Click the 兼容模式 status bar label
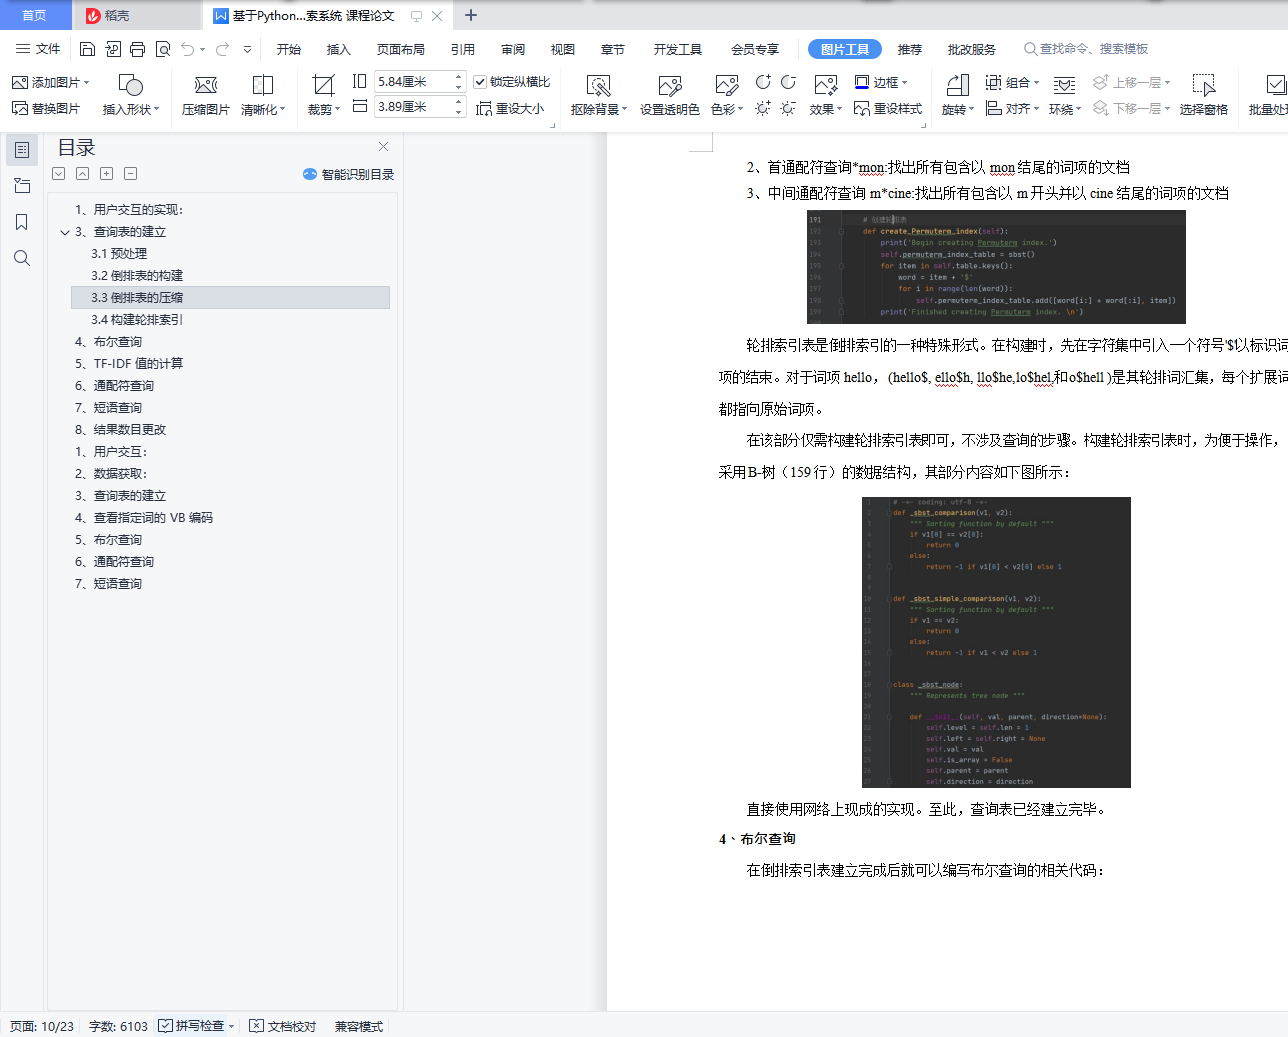1288x1037 pixels. 359,1026
